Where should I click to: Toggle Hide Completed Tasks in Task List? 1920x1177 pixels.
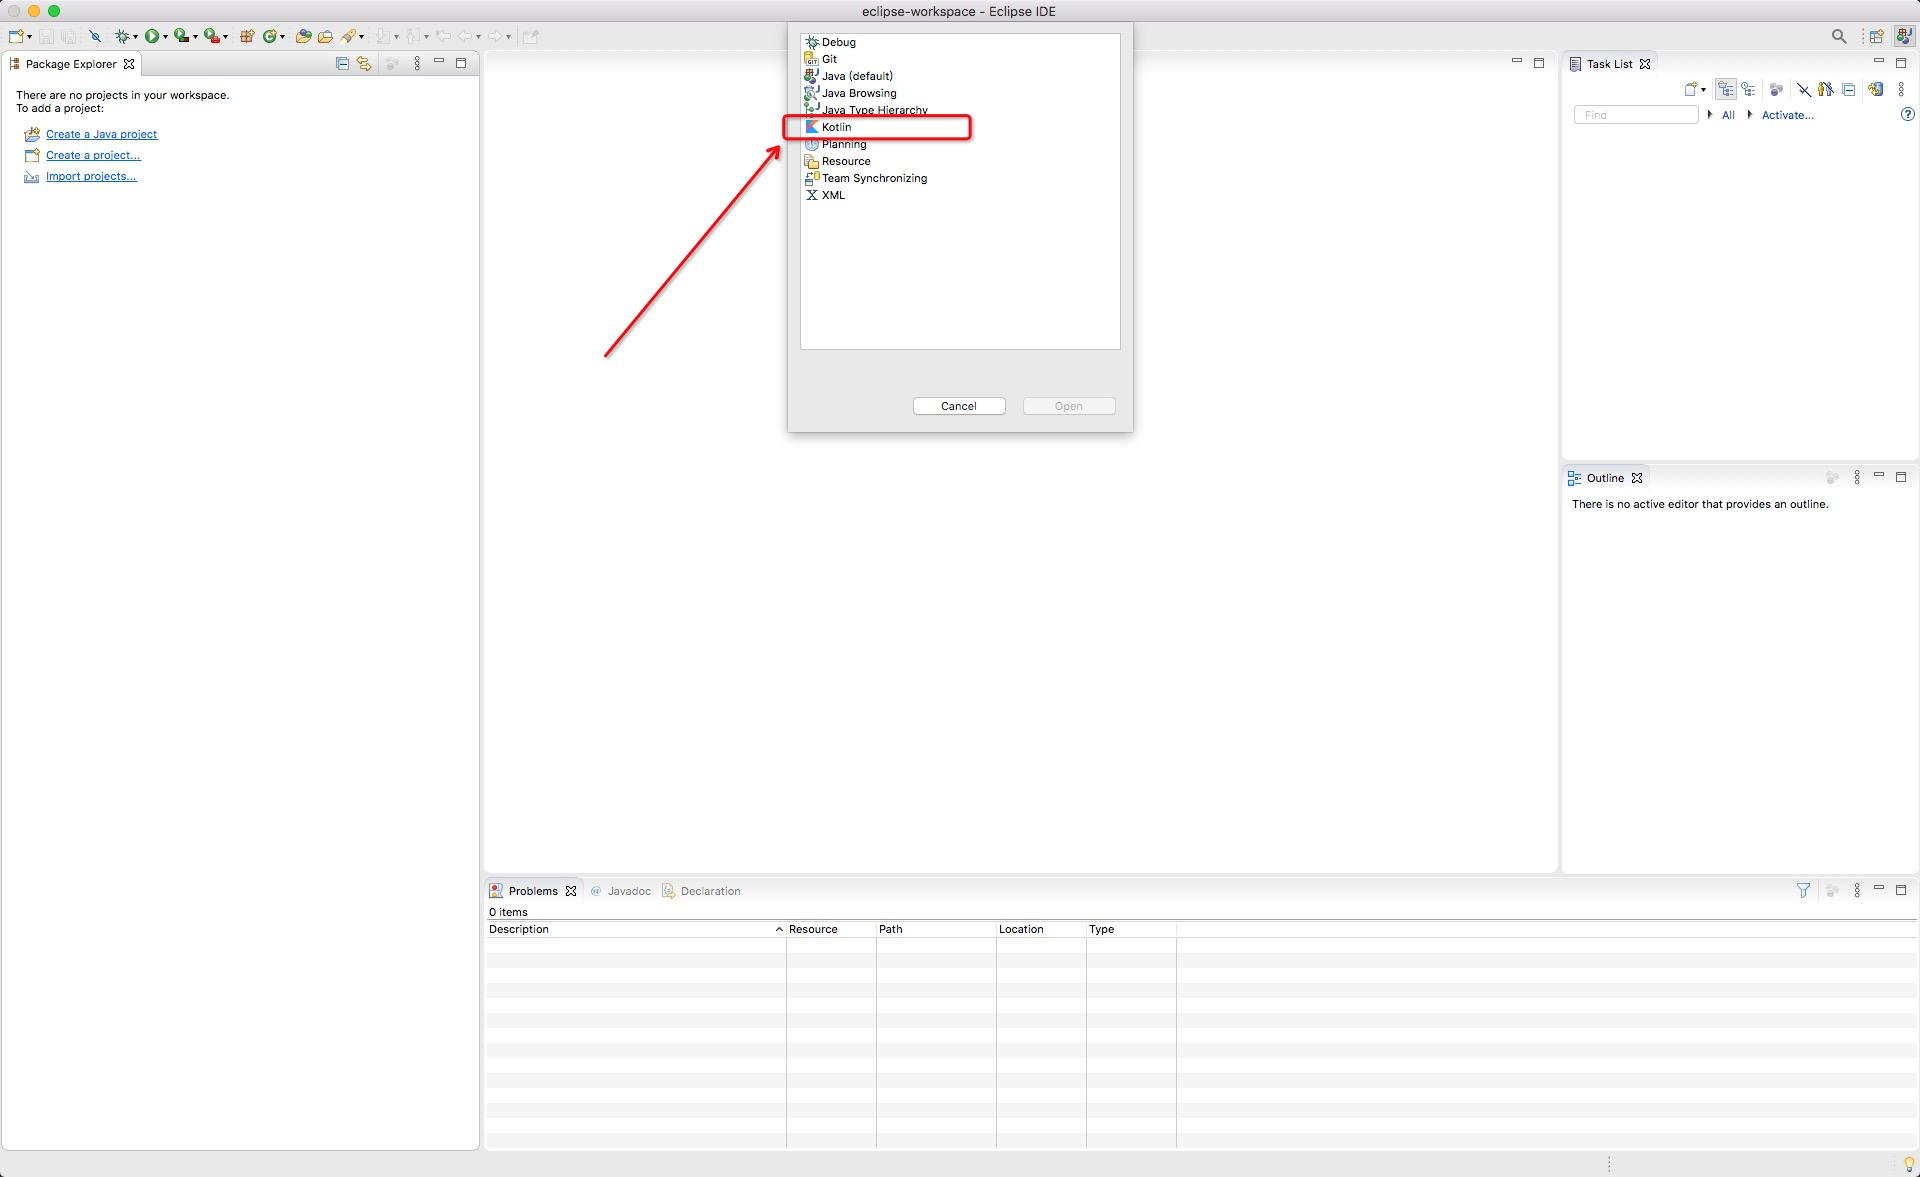pos(1803,89)
